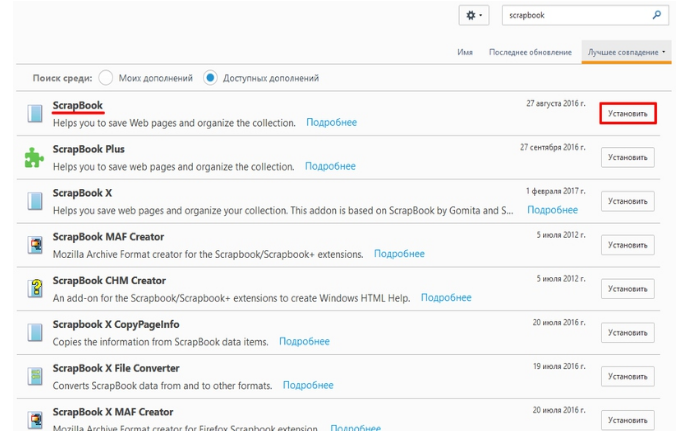This screenshot has width=678, height=443.
Task: Click the date 1 февраля 2017 г.
Action: coord(556,191)
